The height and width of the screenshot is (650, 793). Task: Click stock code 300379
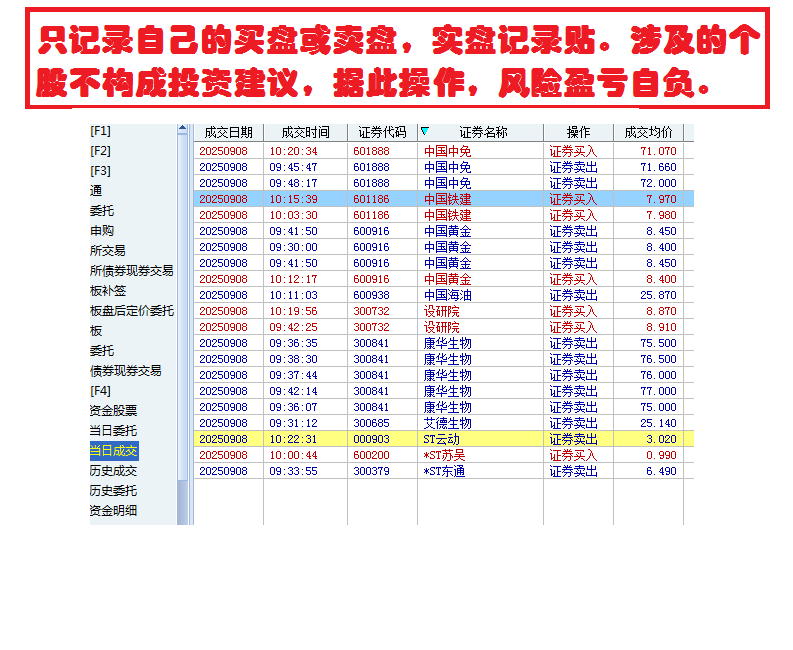tap(371, 471)
